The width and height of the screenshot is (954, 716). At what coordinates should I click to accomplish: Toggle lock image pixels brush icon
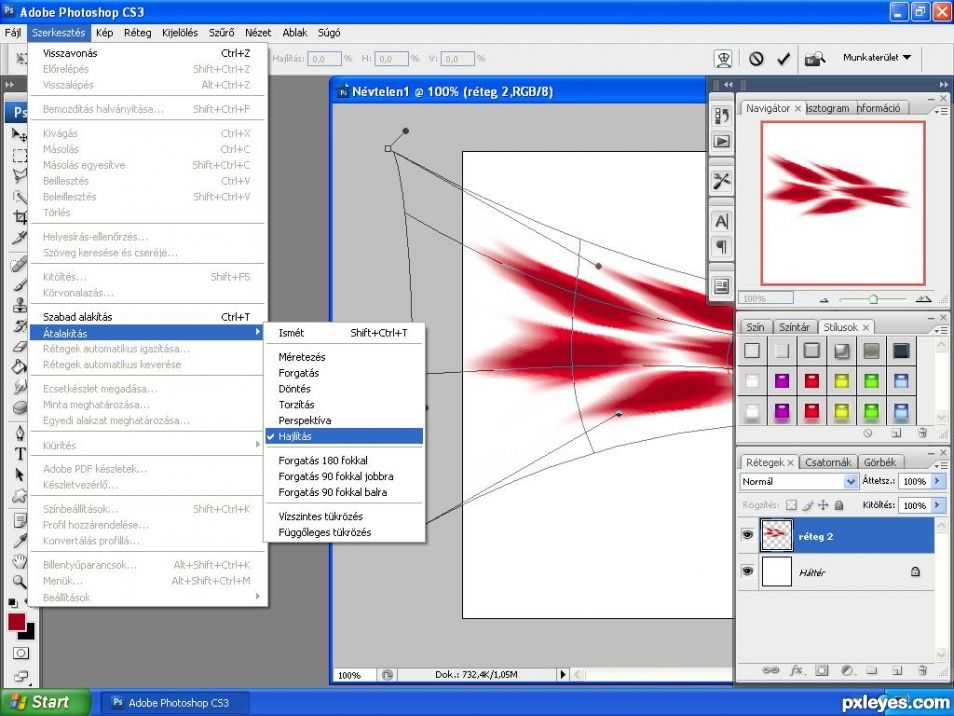807,505
